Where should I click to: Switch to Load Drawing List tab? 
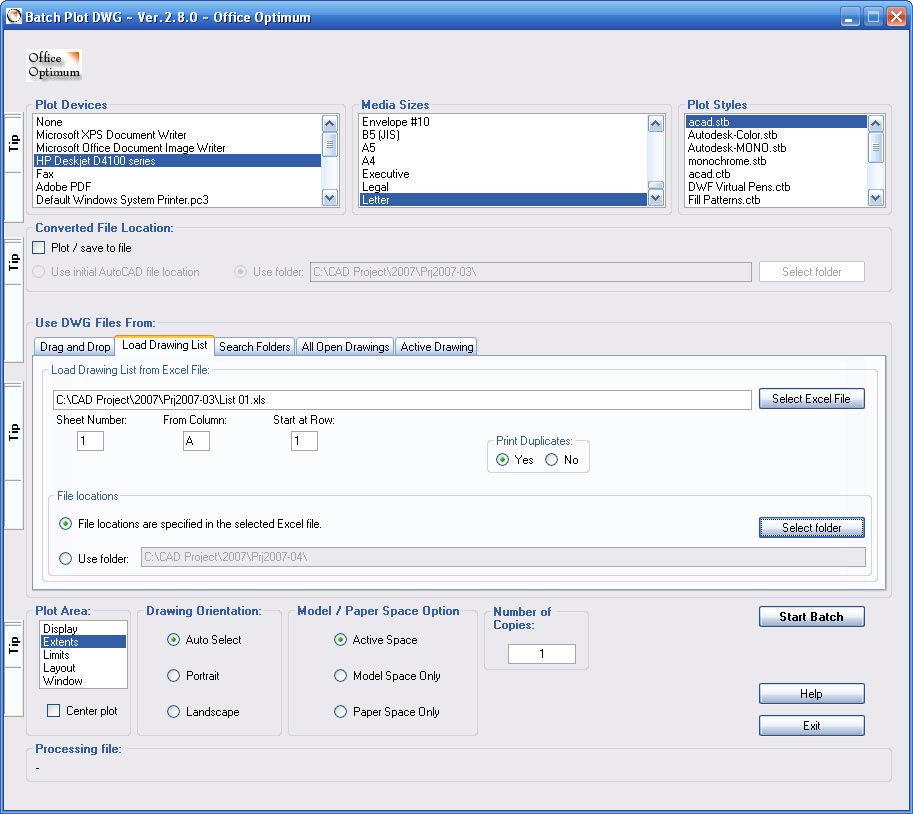point(164,345)
